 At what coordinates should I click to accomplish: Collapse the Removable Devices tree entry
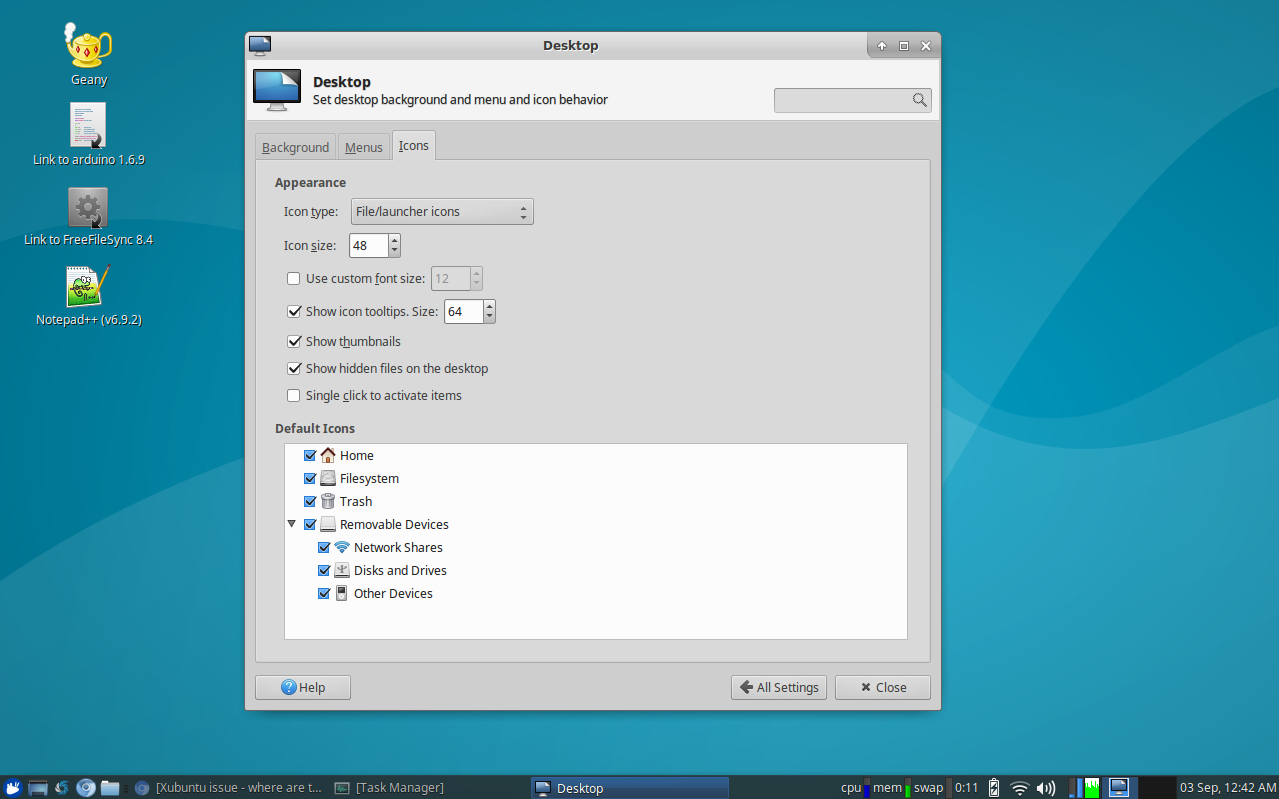[x=291, y=523]
